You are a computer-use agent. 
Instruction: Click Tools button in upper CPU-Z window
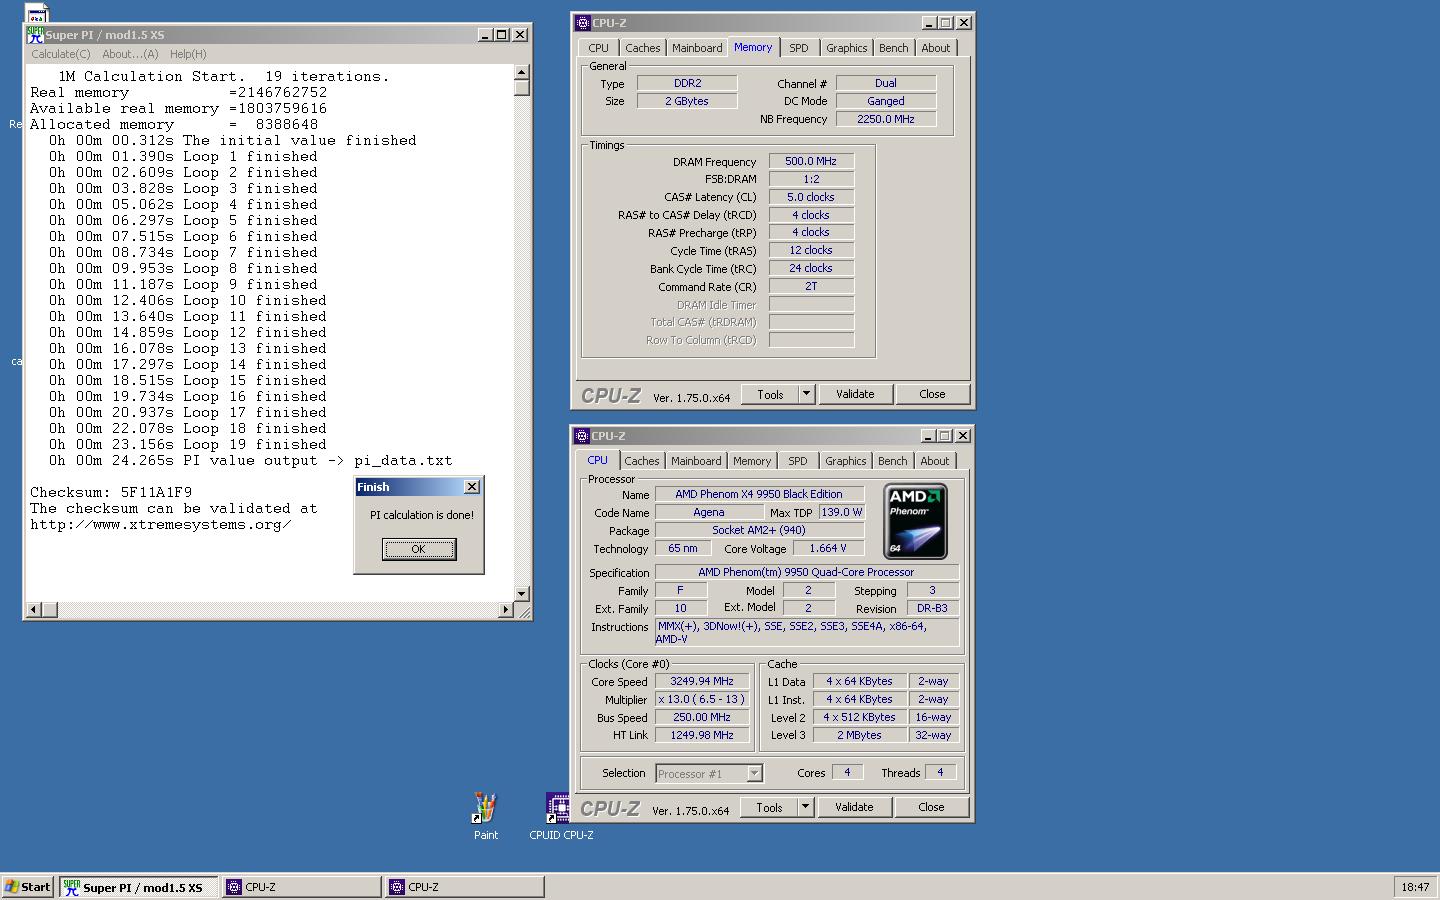point(770,394)
